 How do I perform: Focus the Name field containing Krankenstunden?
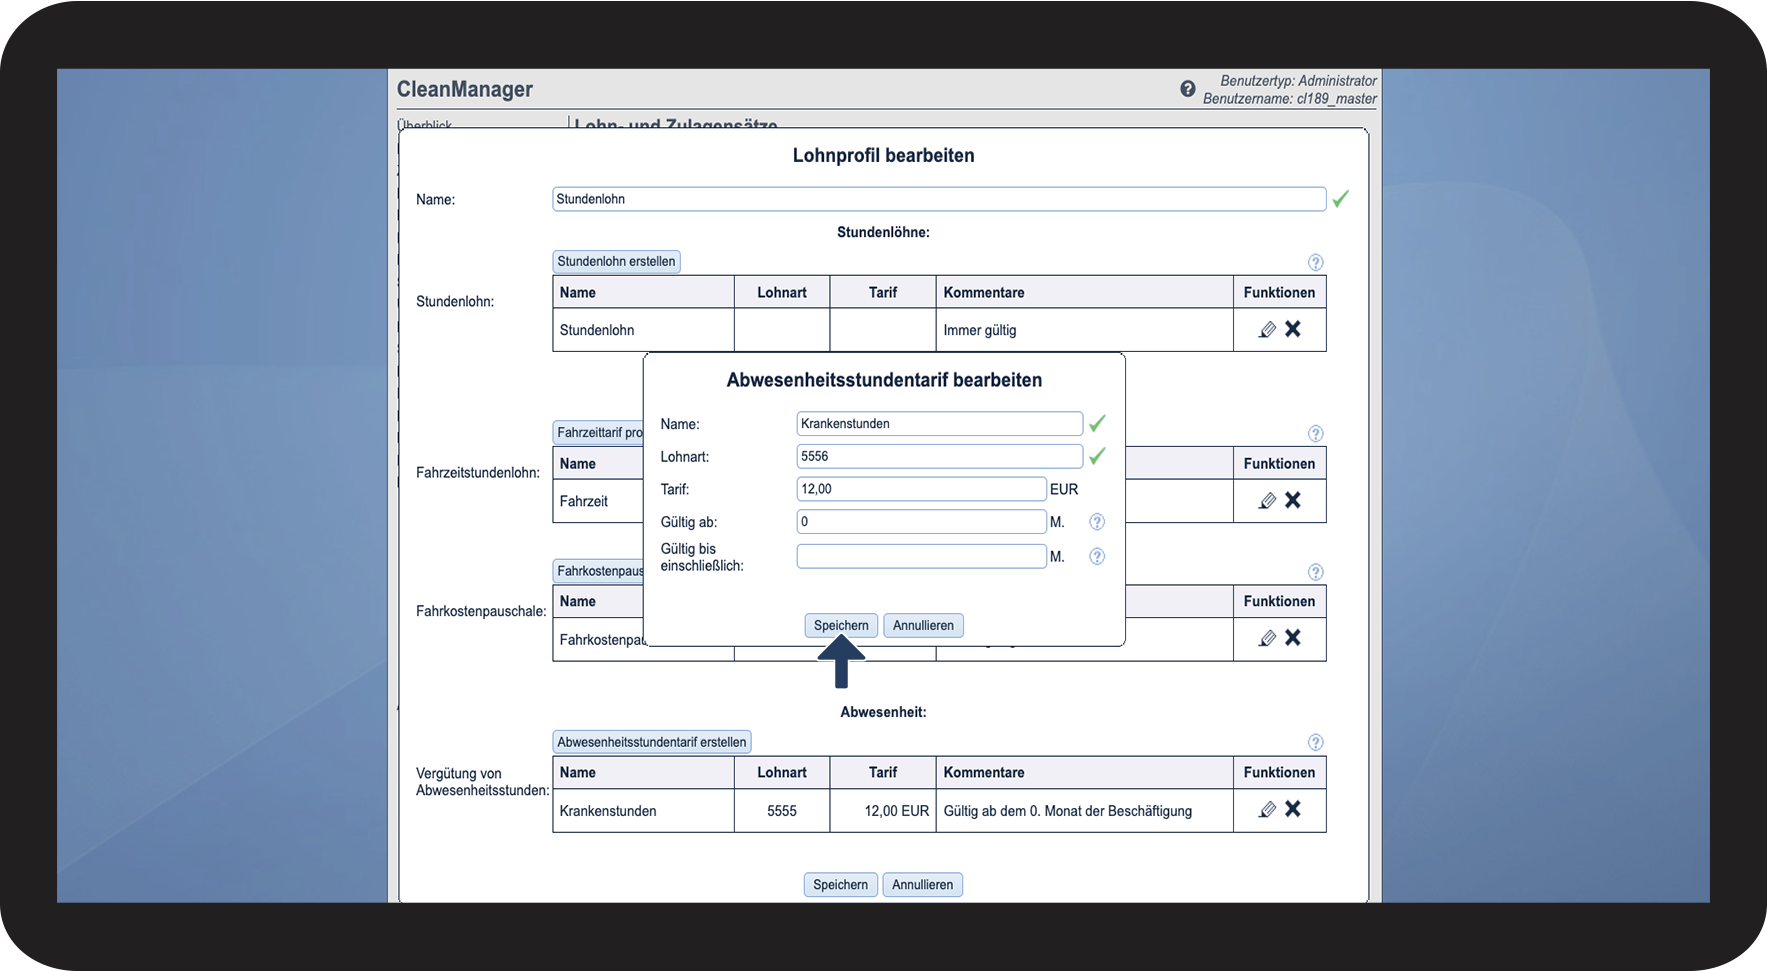[939, 424]
